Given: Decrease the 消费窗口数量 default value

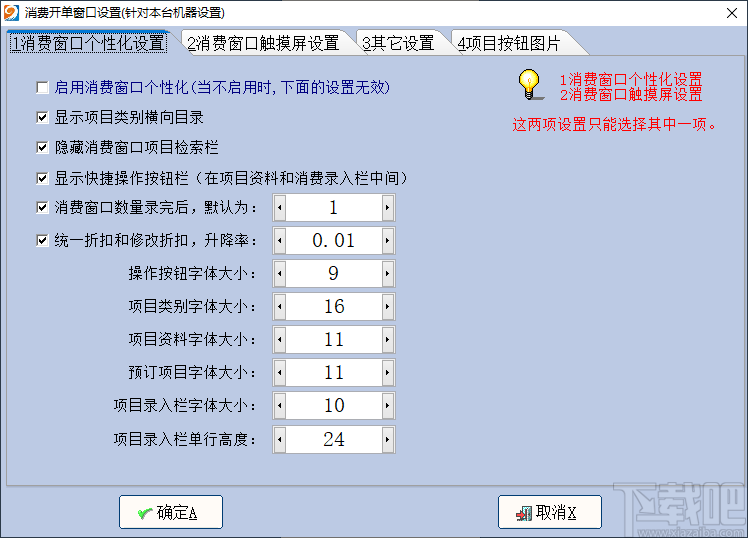Looking at the screenshot, I should click(x=280, y=207).
